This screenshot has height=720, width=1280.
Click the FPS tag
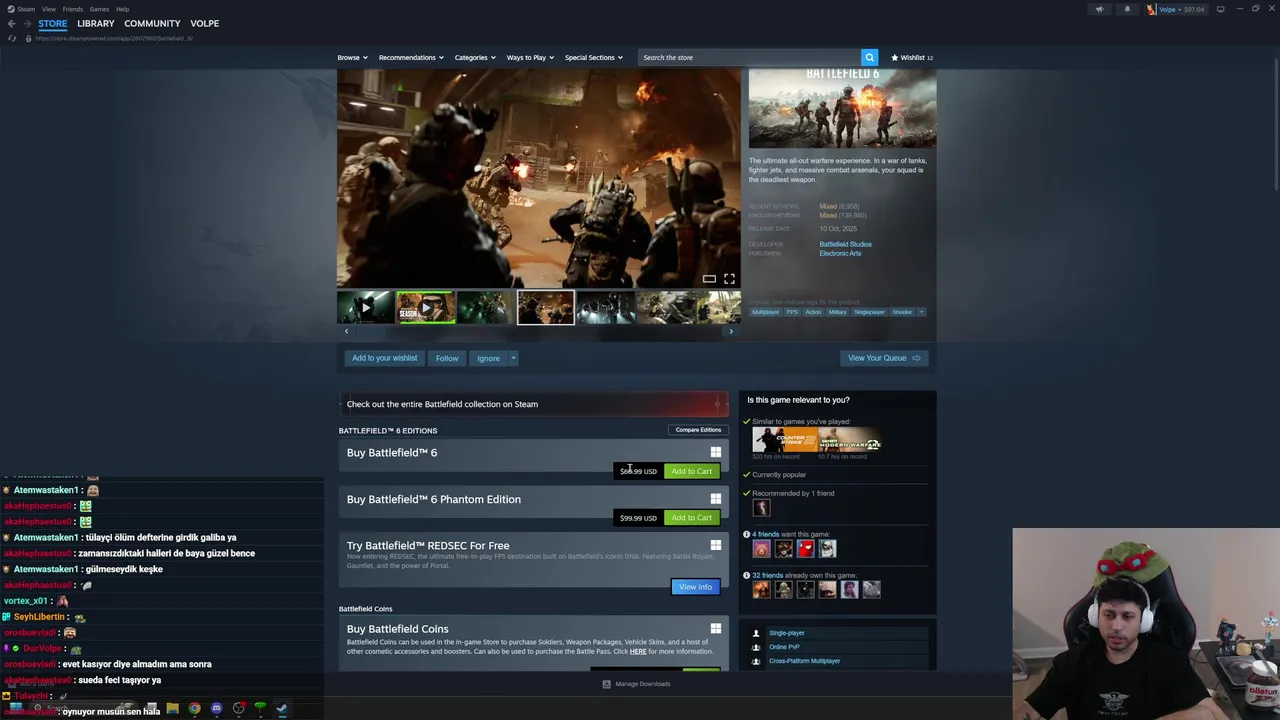pos(792,312)
